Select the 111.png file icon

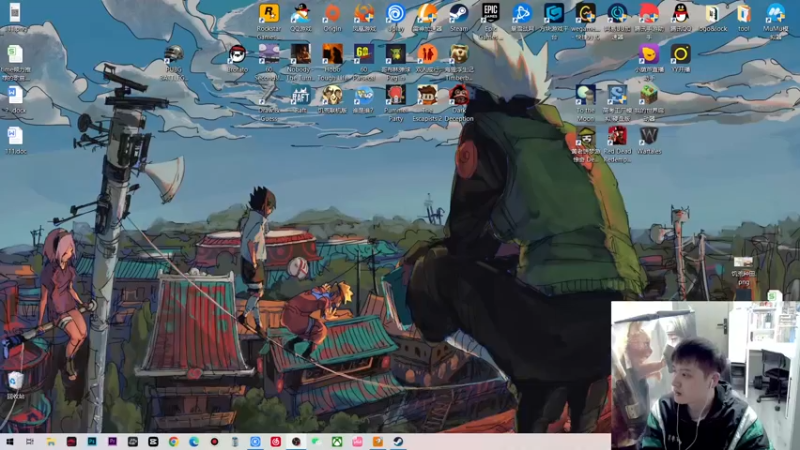[15, 12]
